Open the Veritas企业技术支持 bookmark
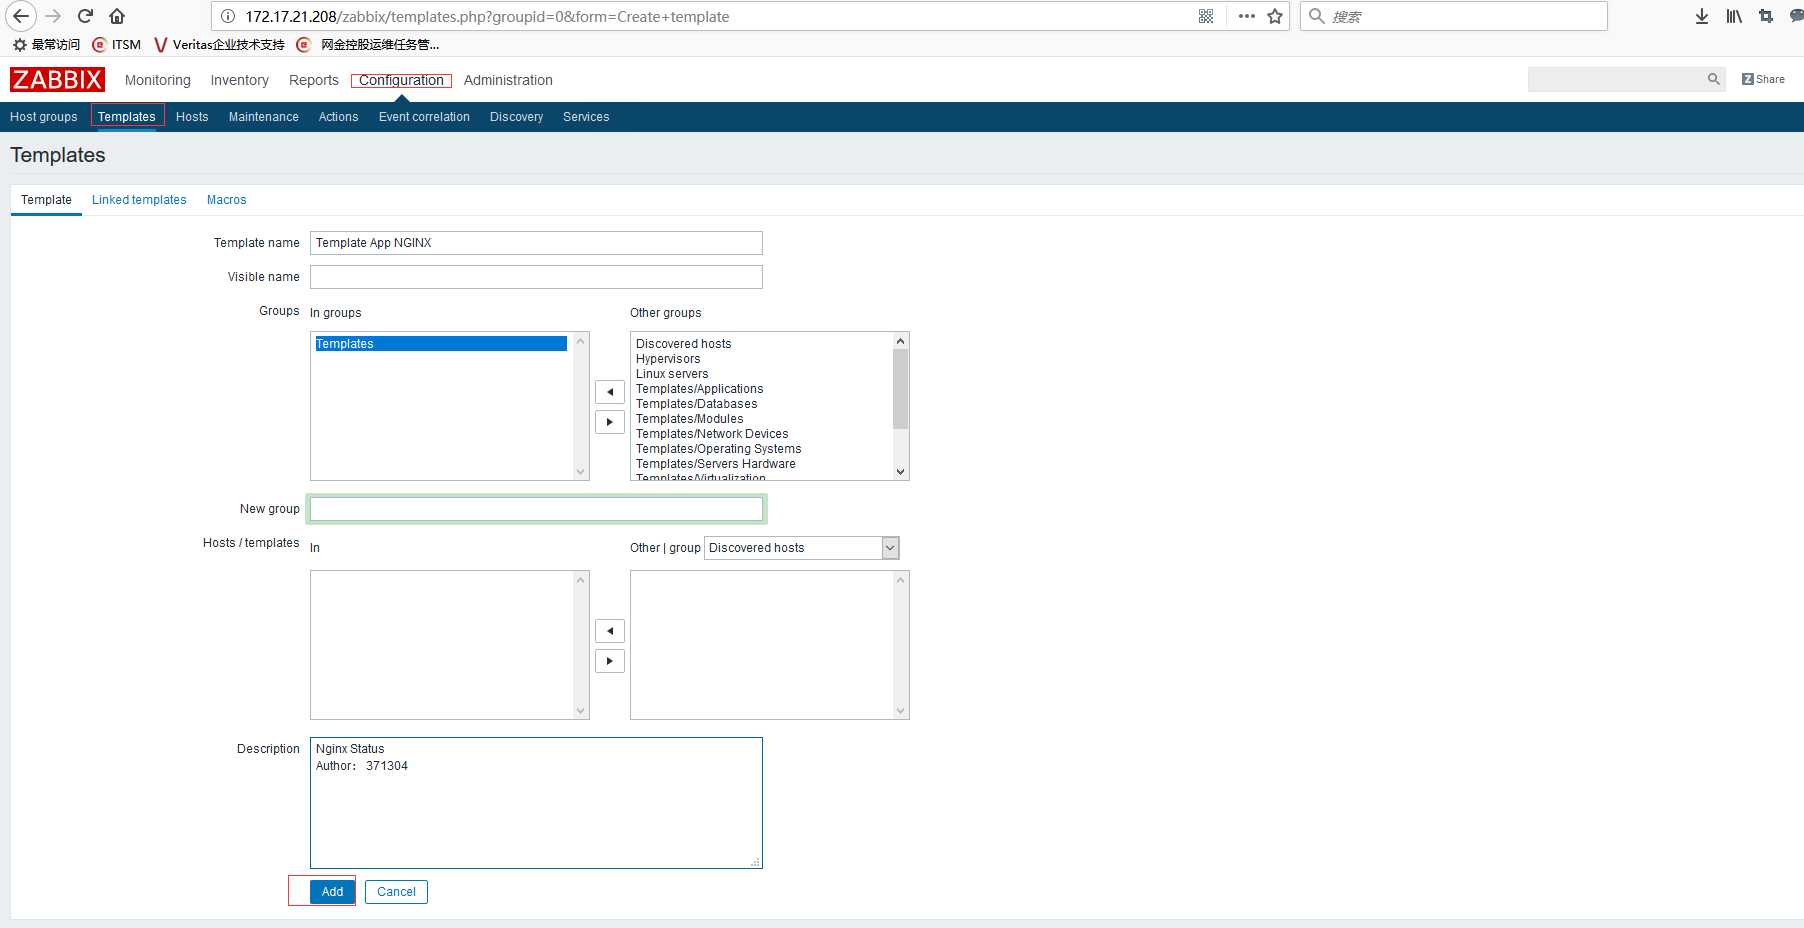The height and width of the screenshot is (928, 1804). 219,44
